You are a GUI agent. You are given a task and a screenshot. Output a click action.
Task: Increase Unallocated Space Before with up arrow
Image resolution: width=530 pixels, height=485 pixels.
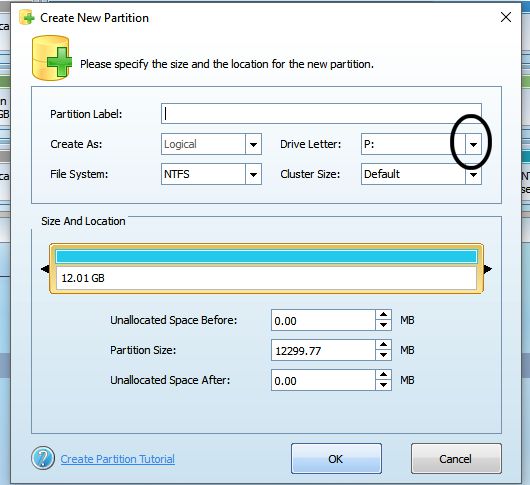pos(383,315)
